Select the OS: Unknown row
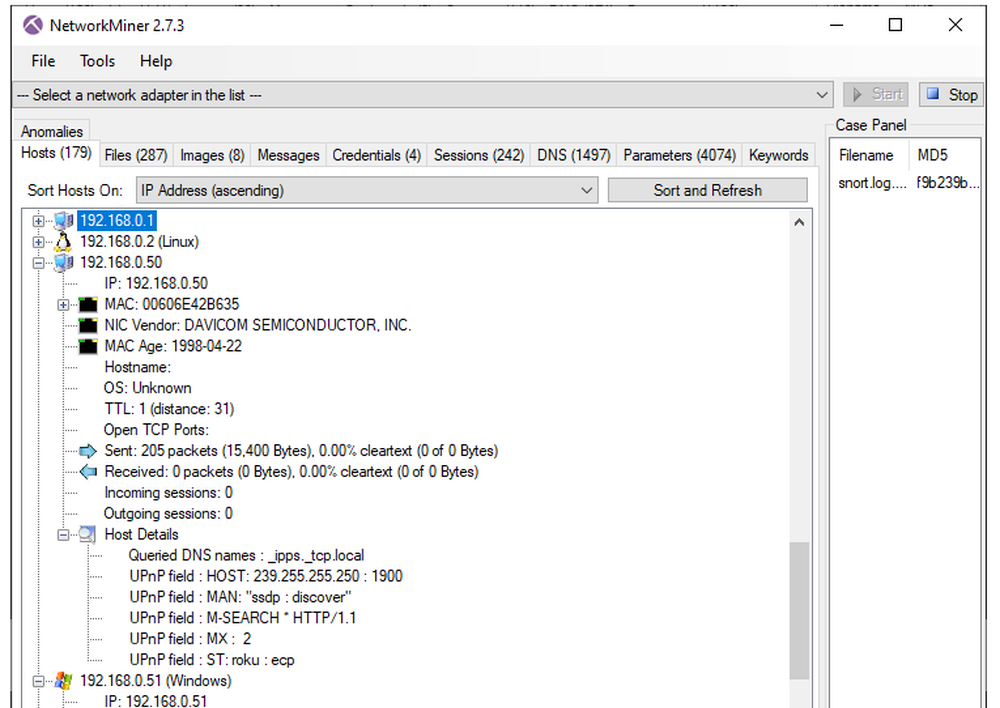Image resolution: width=1000 pixels, height=708 pixels. 147,388
